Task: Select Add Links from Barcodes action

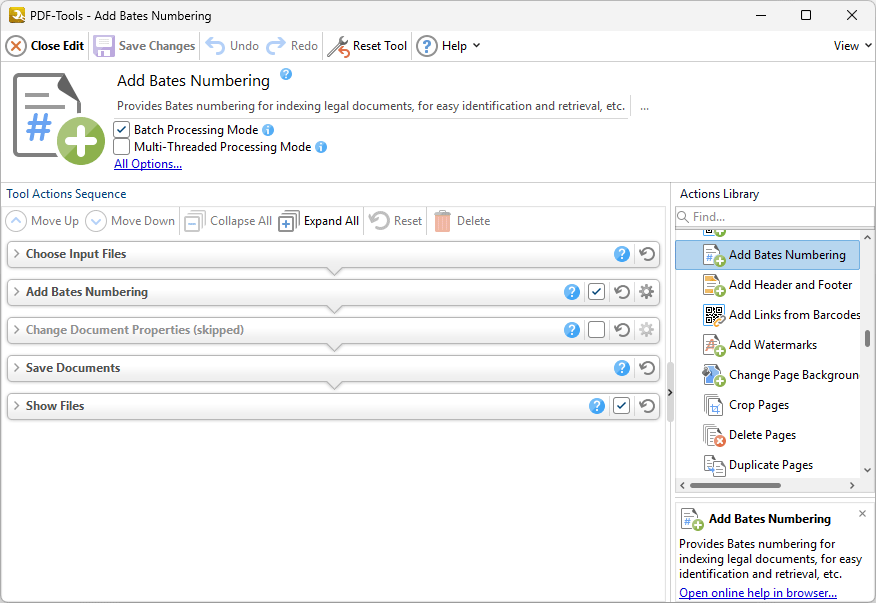Action: point(794,315)
